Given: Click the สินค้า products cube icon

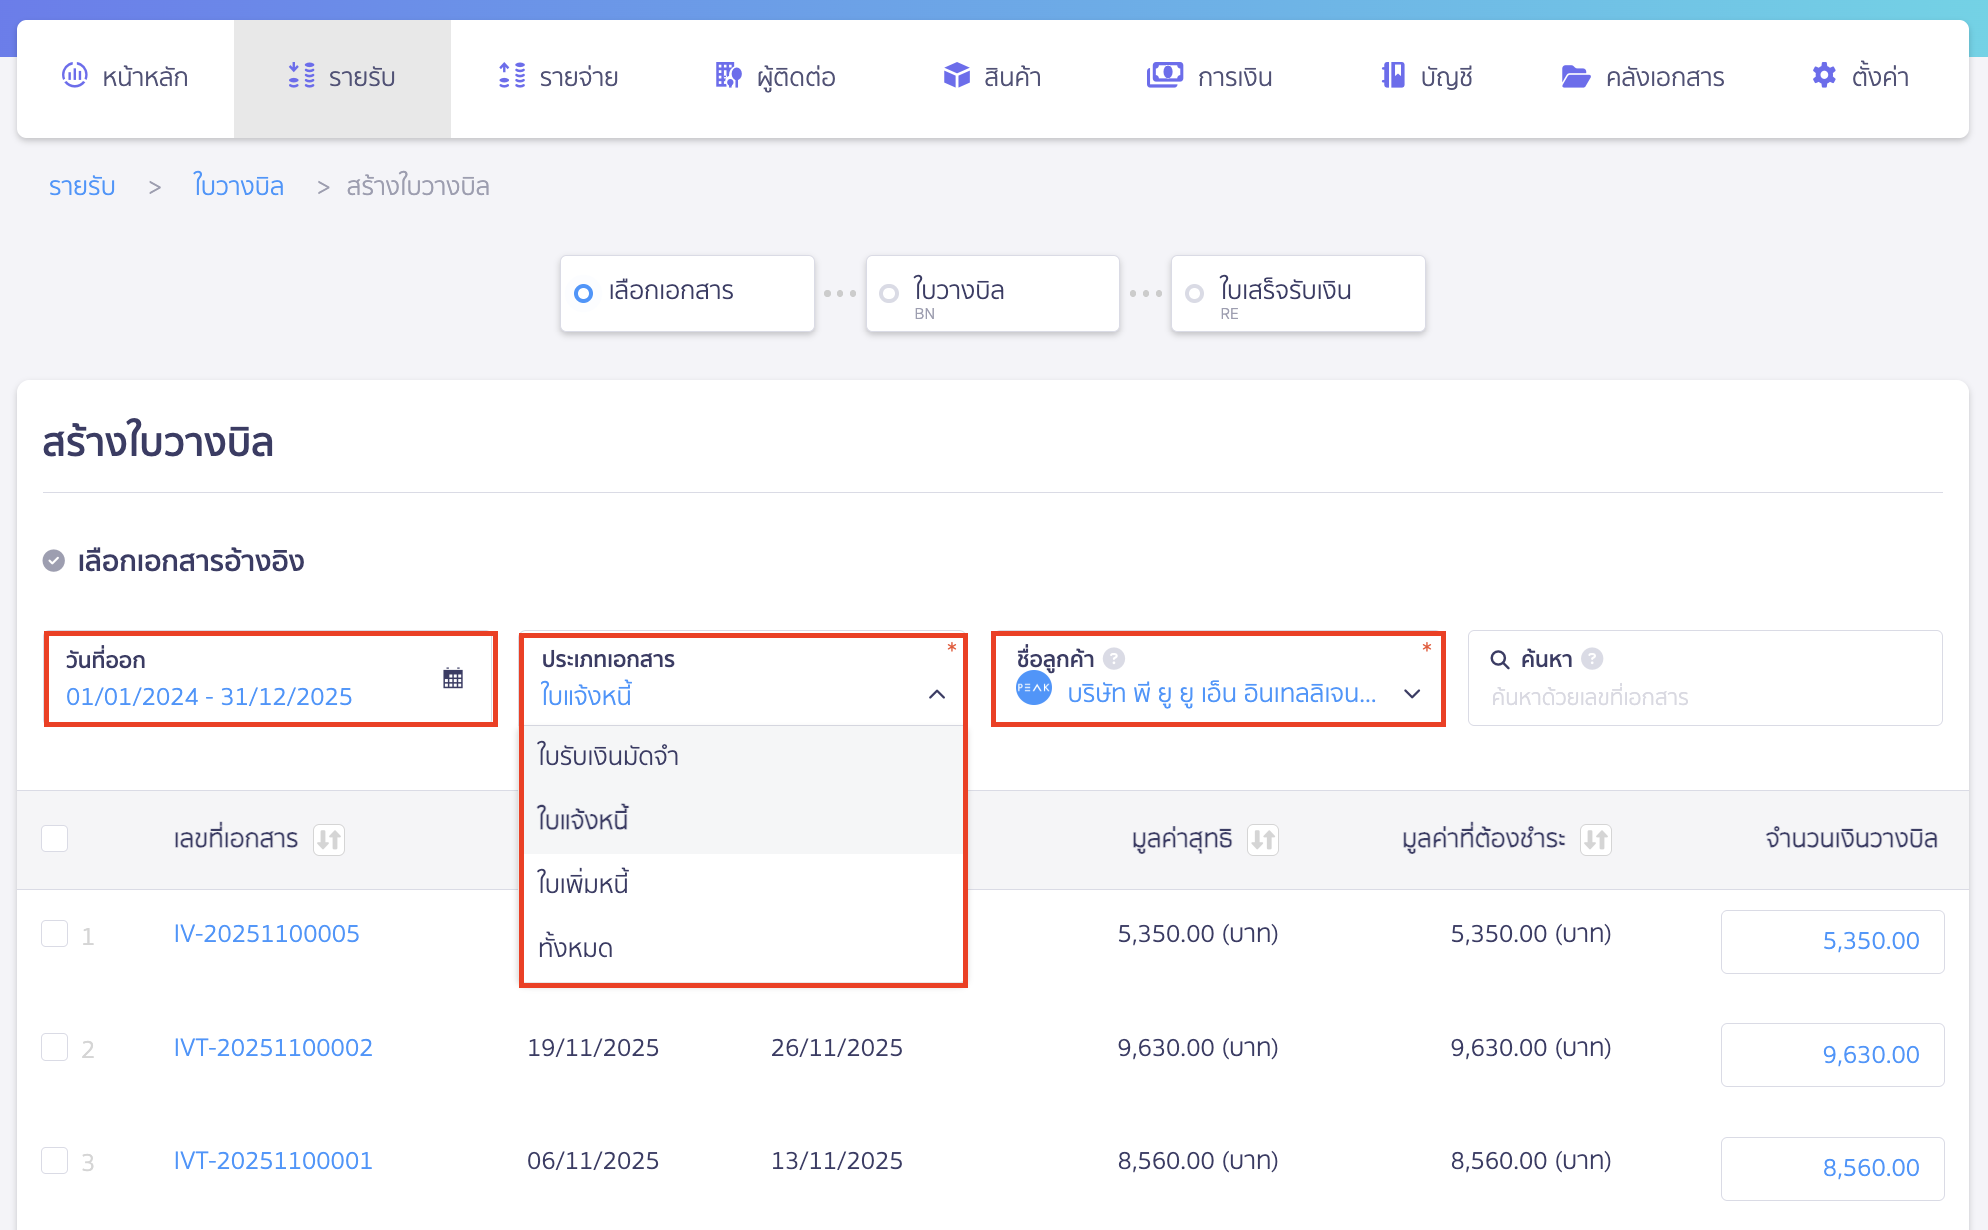Looking at the screenshot, I should [x=956, y=74].
